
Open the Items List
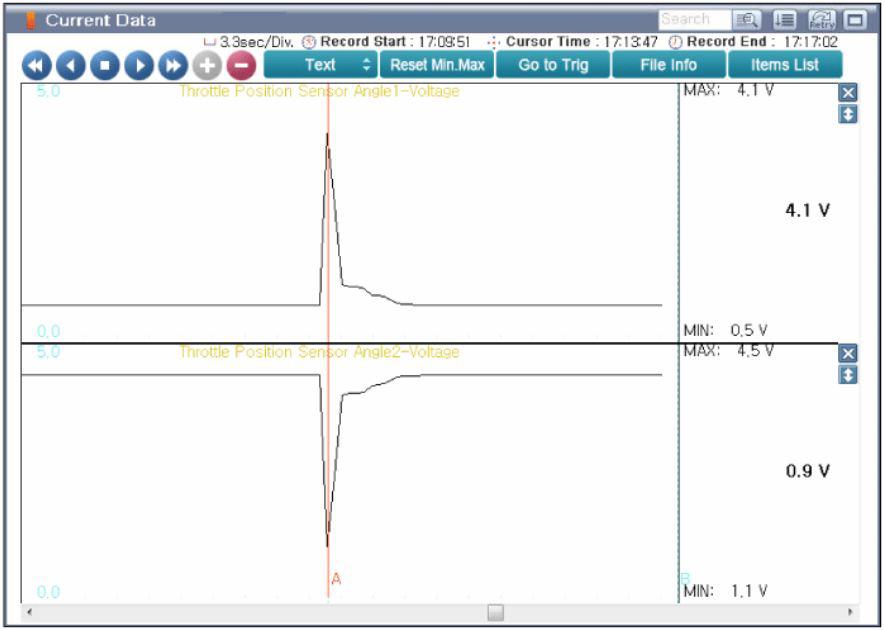click(x=784, y=65)
